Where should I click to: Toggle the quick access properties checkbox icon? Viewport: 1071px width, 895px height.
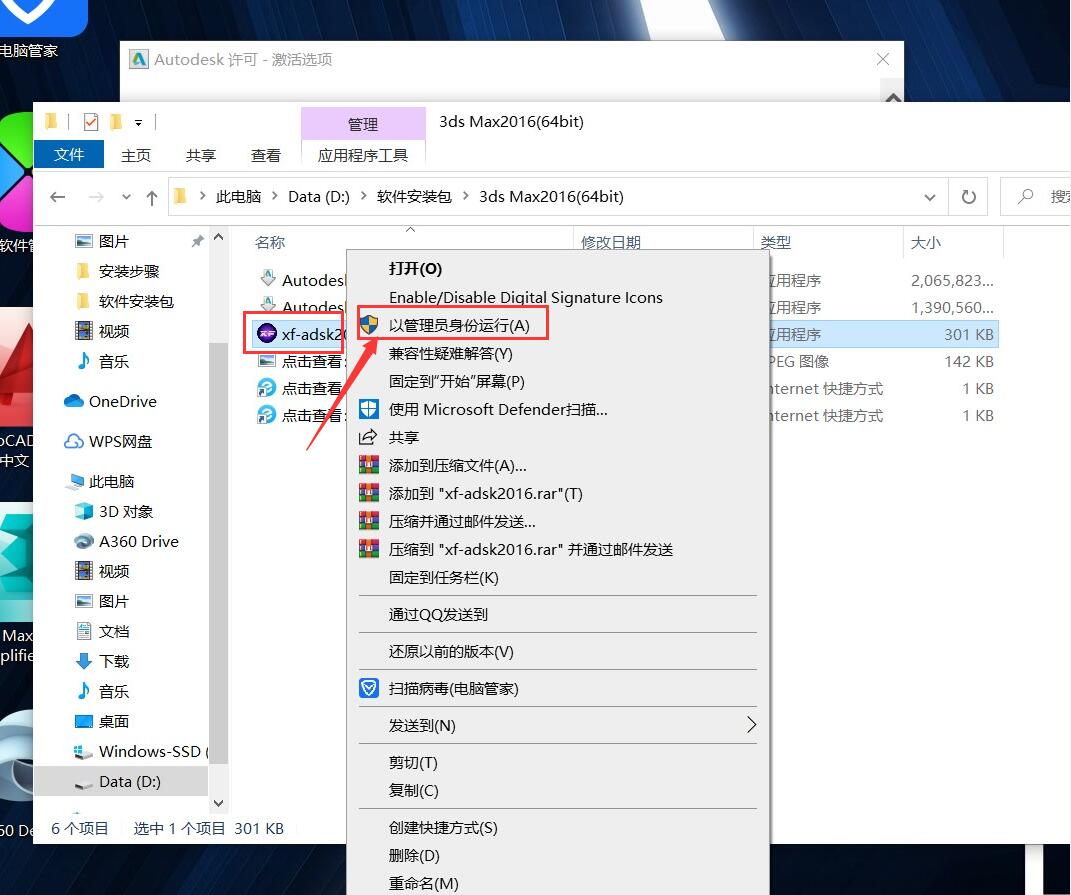(x=91, y=122)
